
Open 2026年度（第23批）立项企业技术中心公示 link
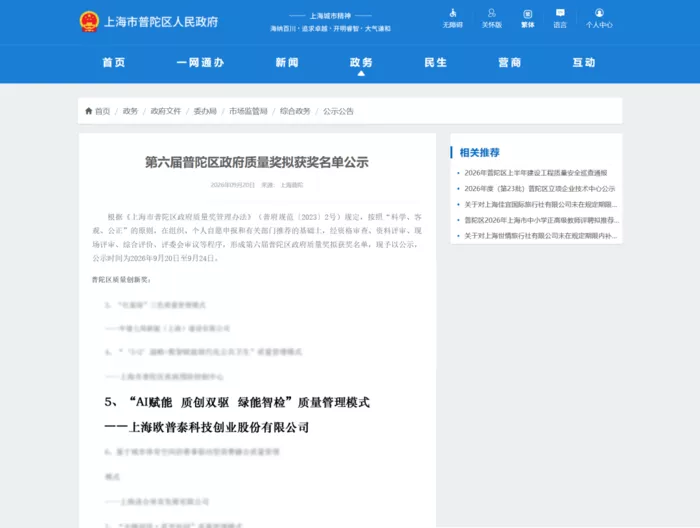tap(540, 188)
